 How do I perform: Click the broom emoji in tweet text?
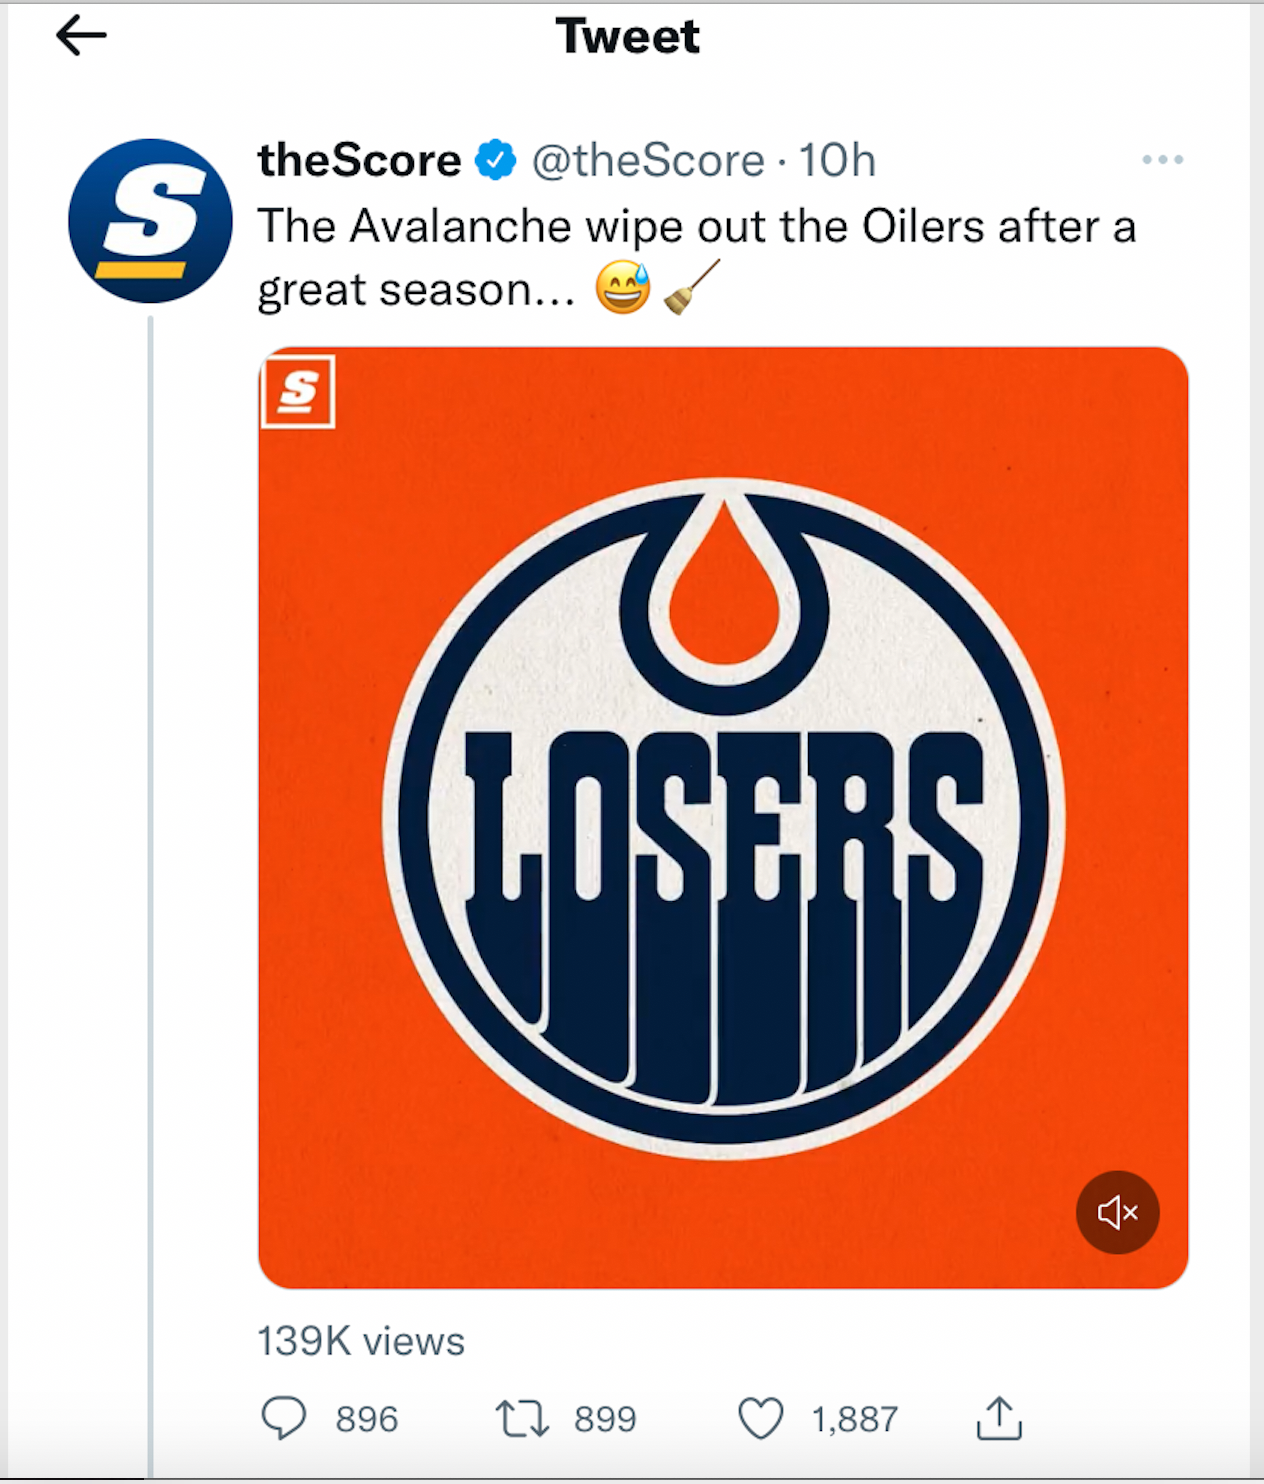pos(692,289)
